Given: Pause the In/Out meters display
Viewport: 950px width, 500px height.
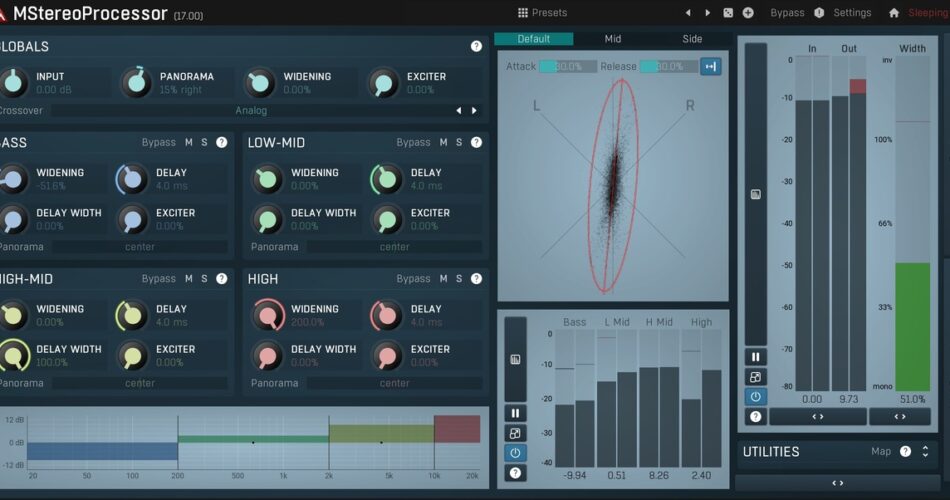Looking at the screenshot, I should [x=755, y=357].
